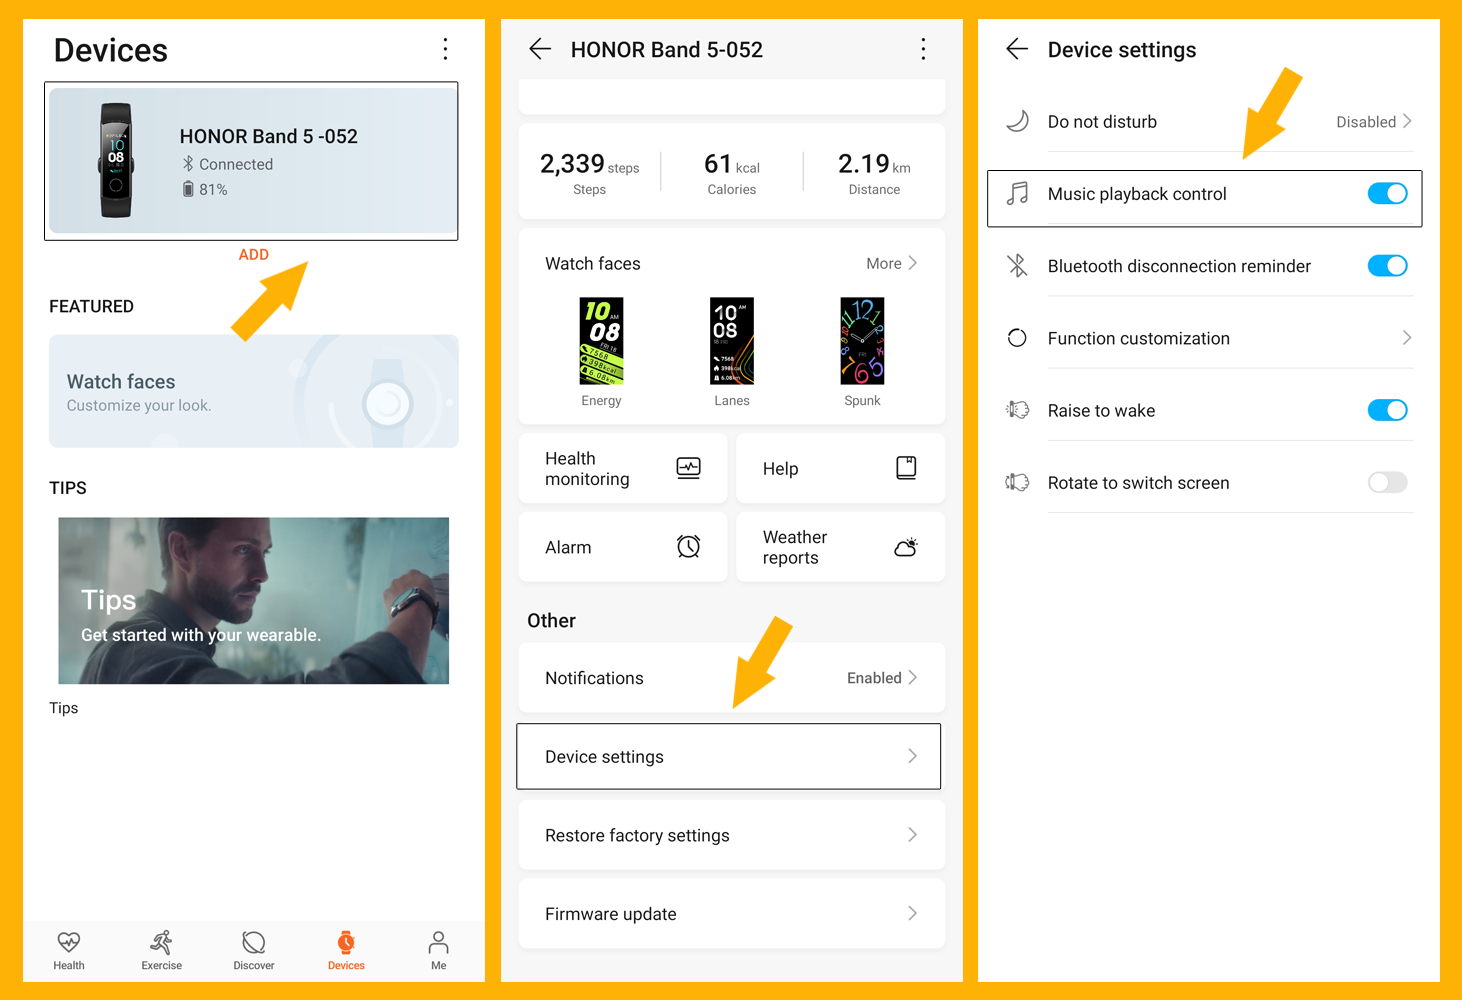Go back from HONOR Band 5-052 screen
Screen dimensions: 1462x1000
point(540,49)
